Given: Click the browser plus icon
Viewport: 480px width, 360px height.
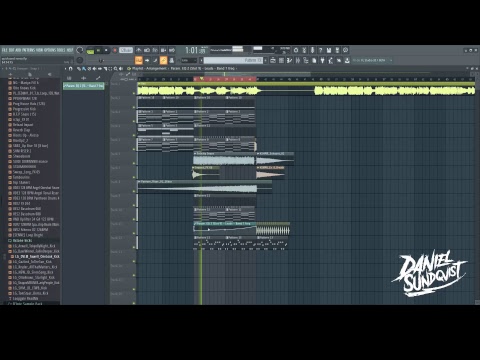Looking at the screenshot, I should point(10,74).
